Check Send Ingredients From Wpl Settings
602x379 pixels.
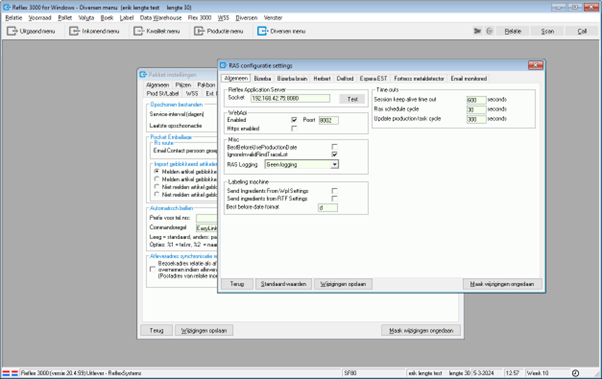[x=334, y=191]
